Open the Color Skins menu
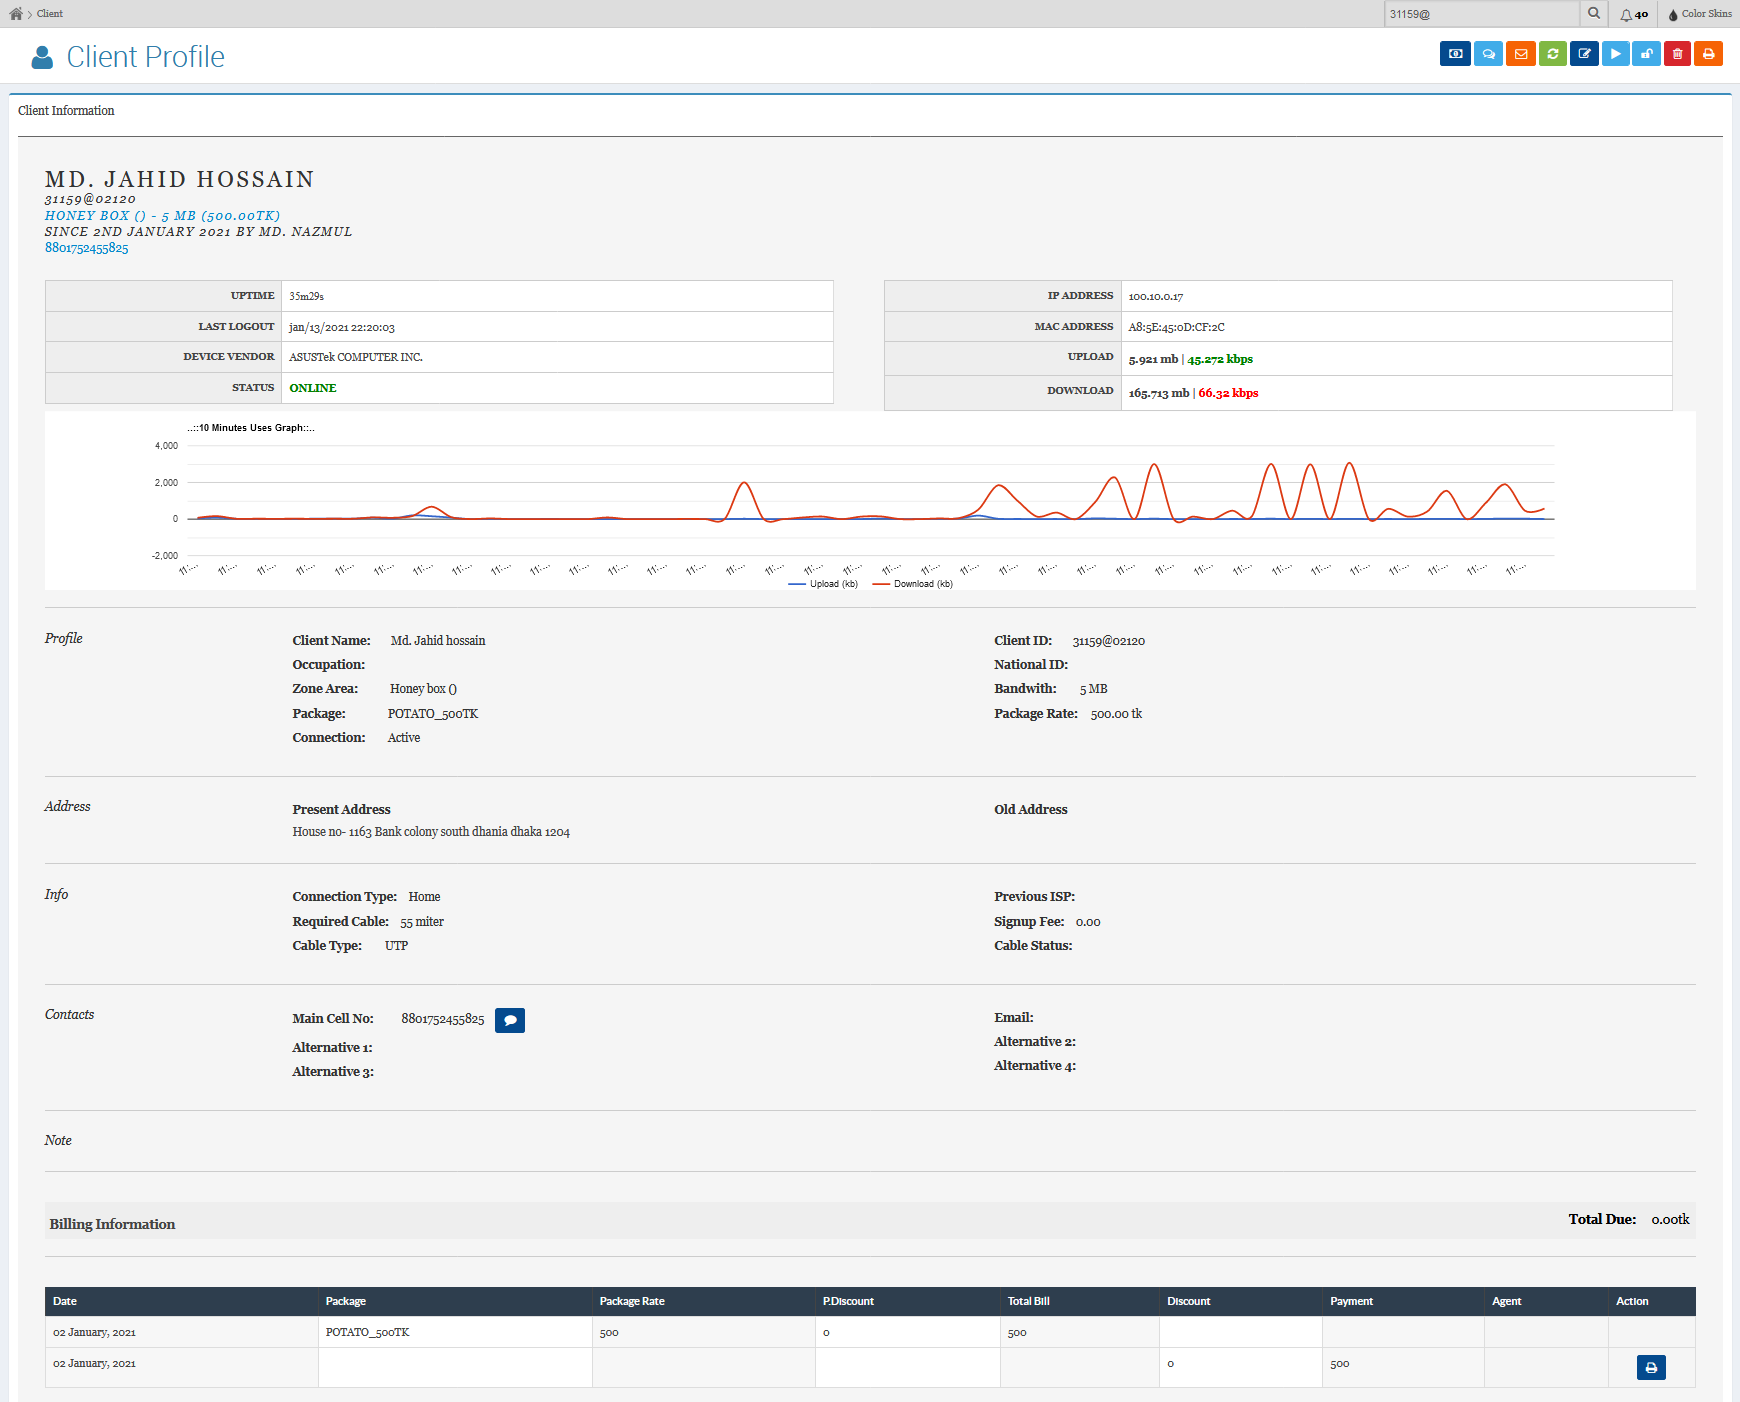This screenshot has height=1402, width=1740. pos(1699,14)
